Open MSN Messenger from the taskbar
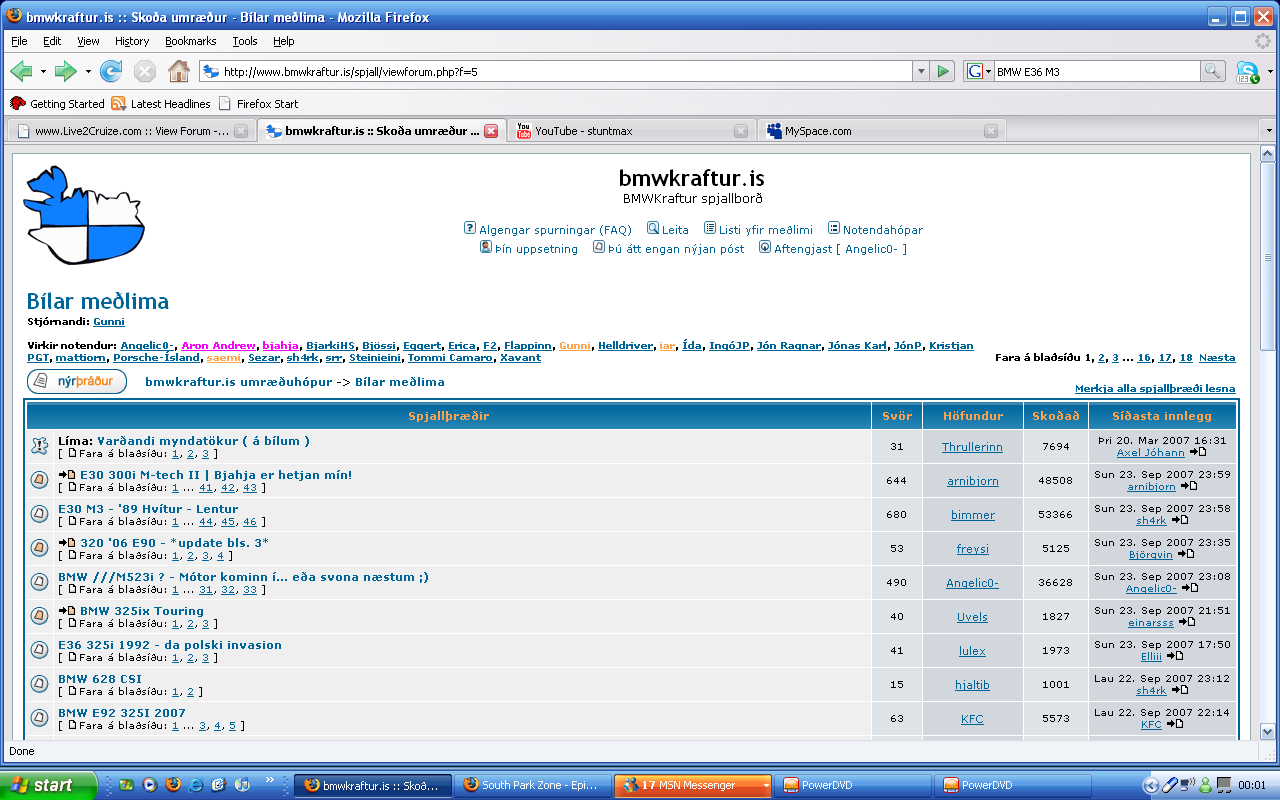1280x800 pixels. [x=692, y=785]
